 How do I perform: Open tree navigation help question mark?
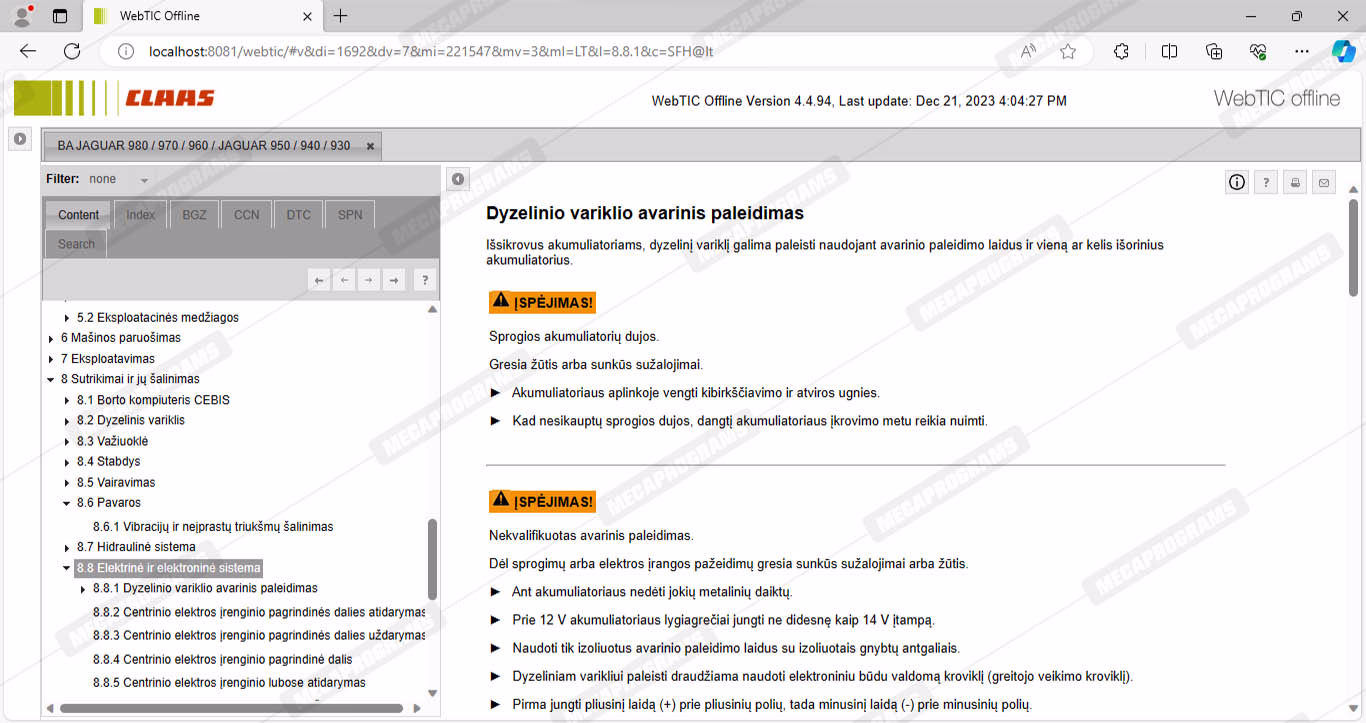424,281
